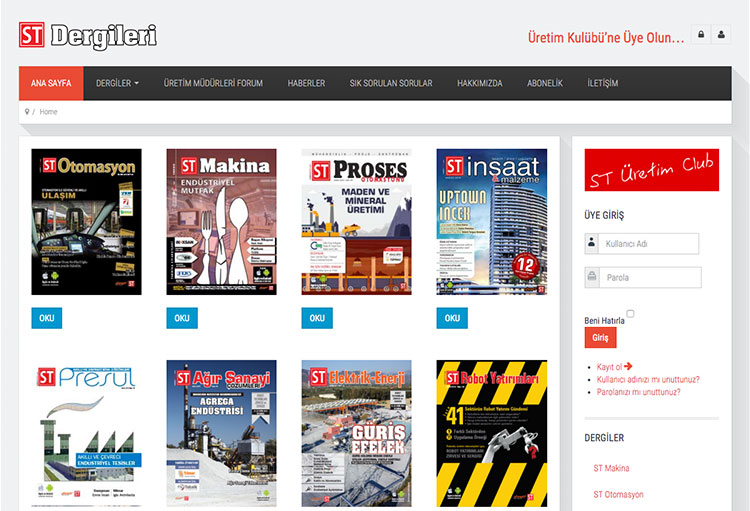Open the İletişim menu item
750x511 pixels.
coord(603,83)
